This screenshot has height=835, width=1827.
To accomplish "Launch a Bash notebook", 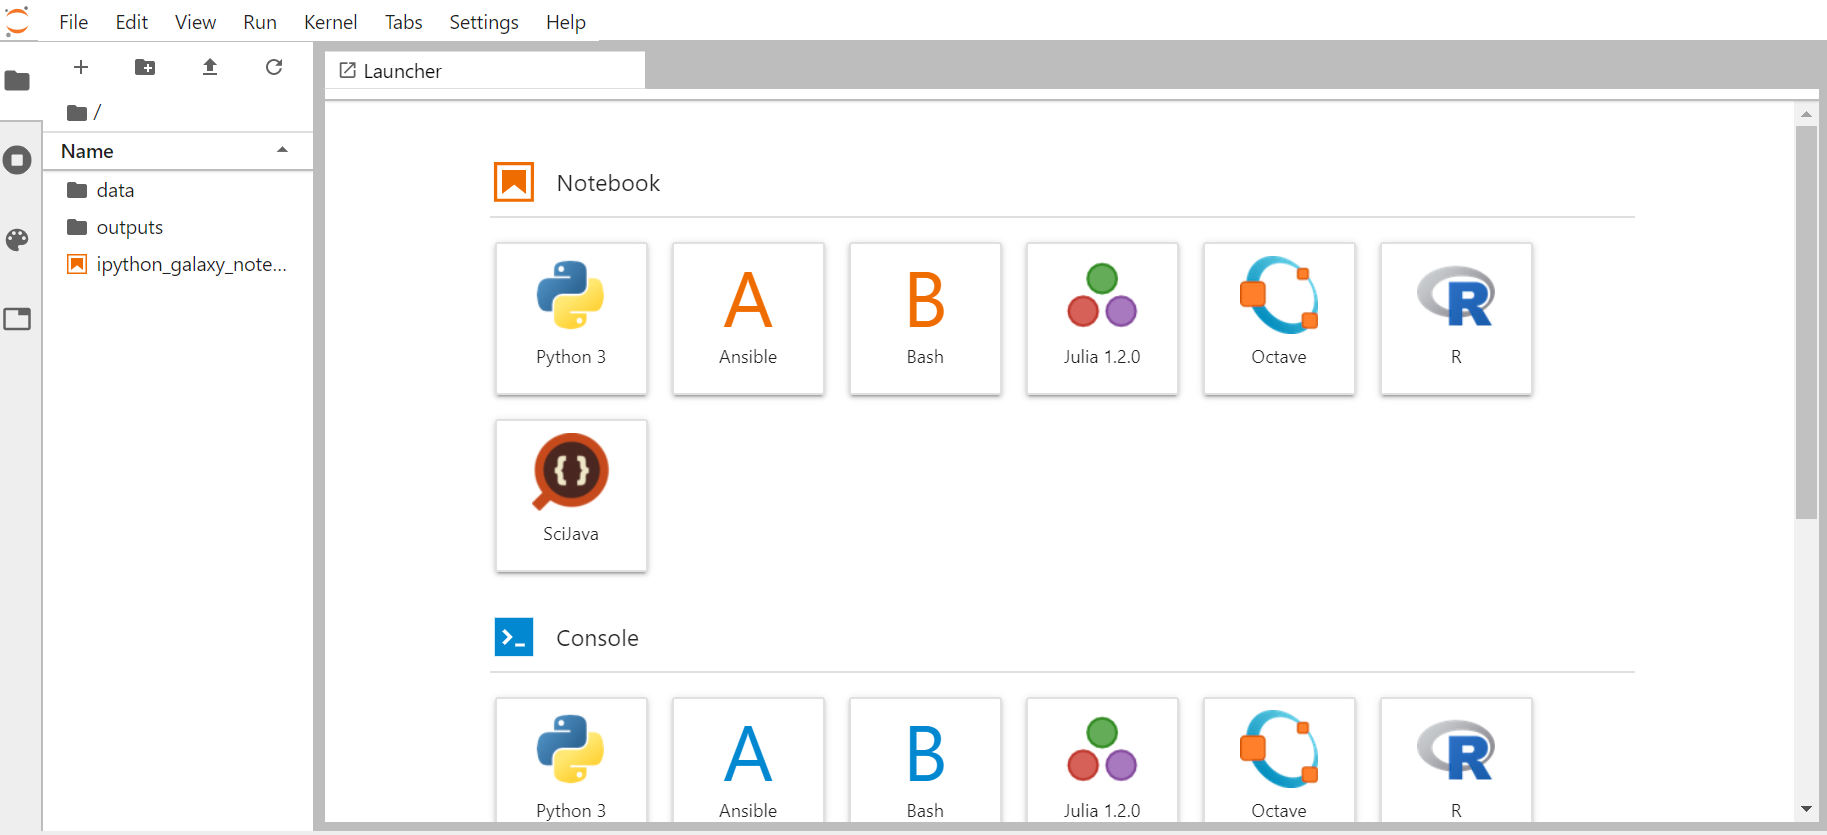I will [x=925, y=318].
